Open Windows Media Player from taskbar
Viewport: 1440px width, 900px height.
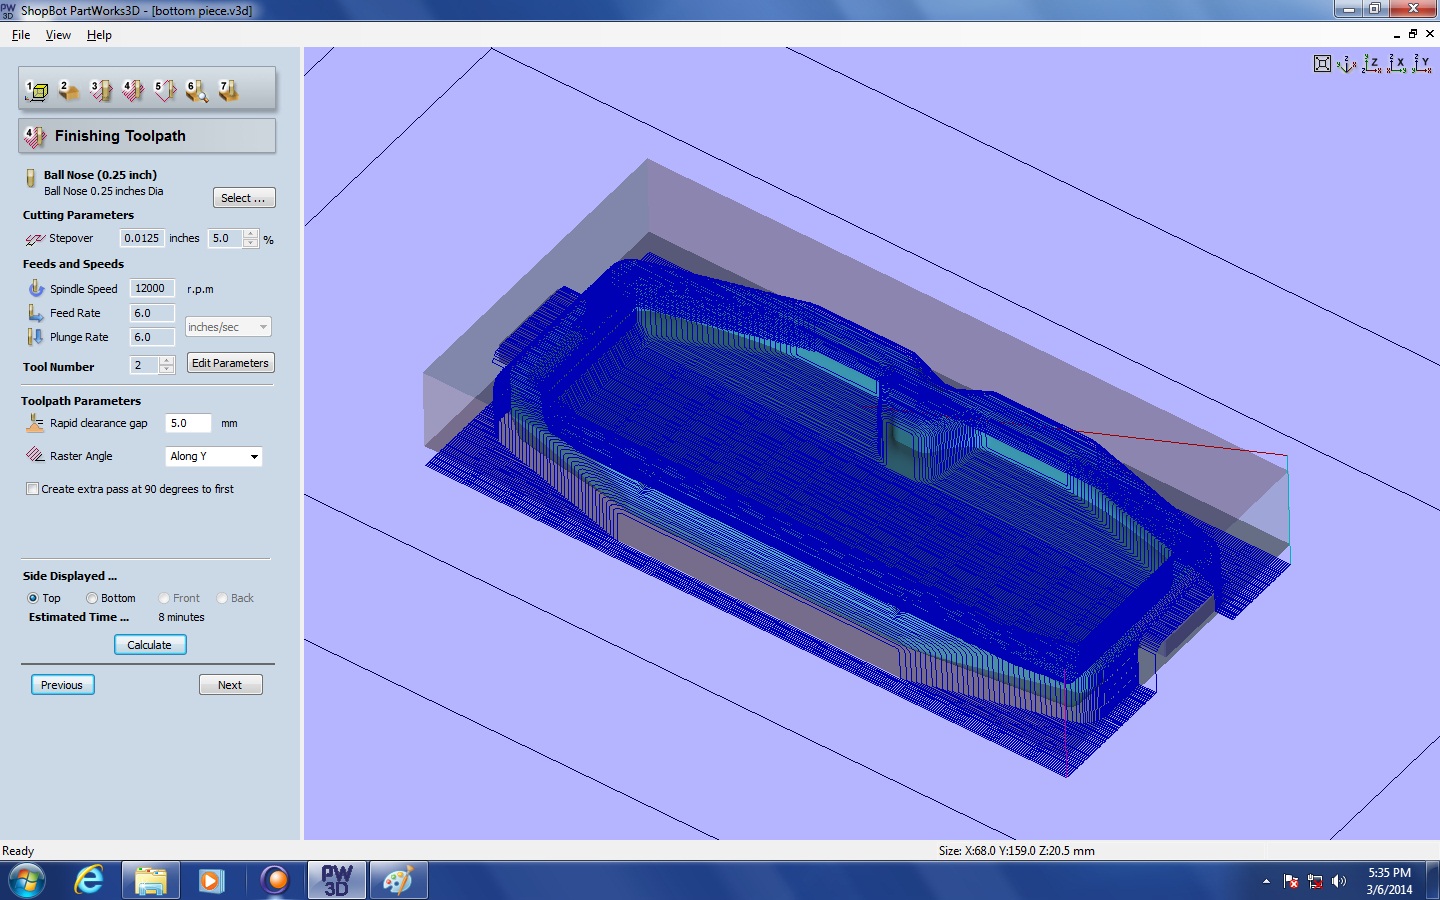coord(211,880)
